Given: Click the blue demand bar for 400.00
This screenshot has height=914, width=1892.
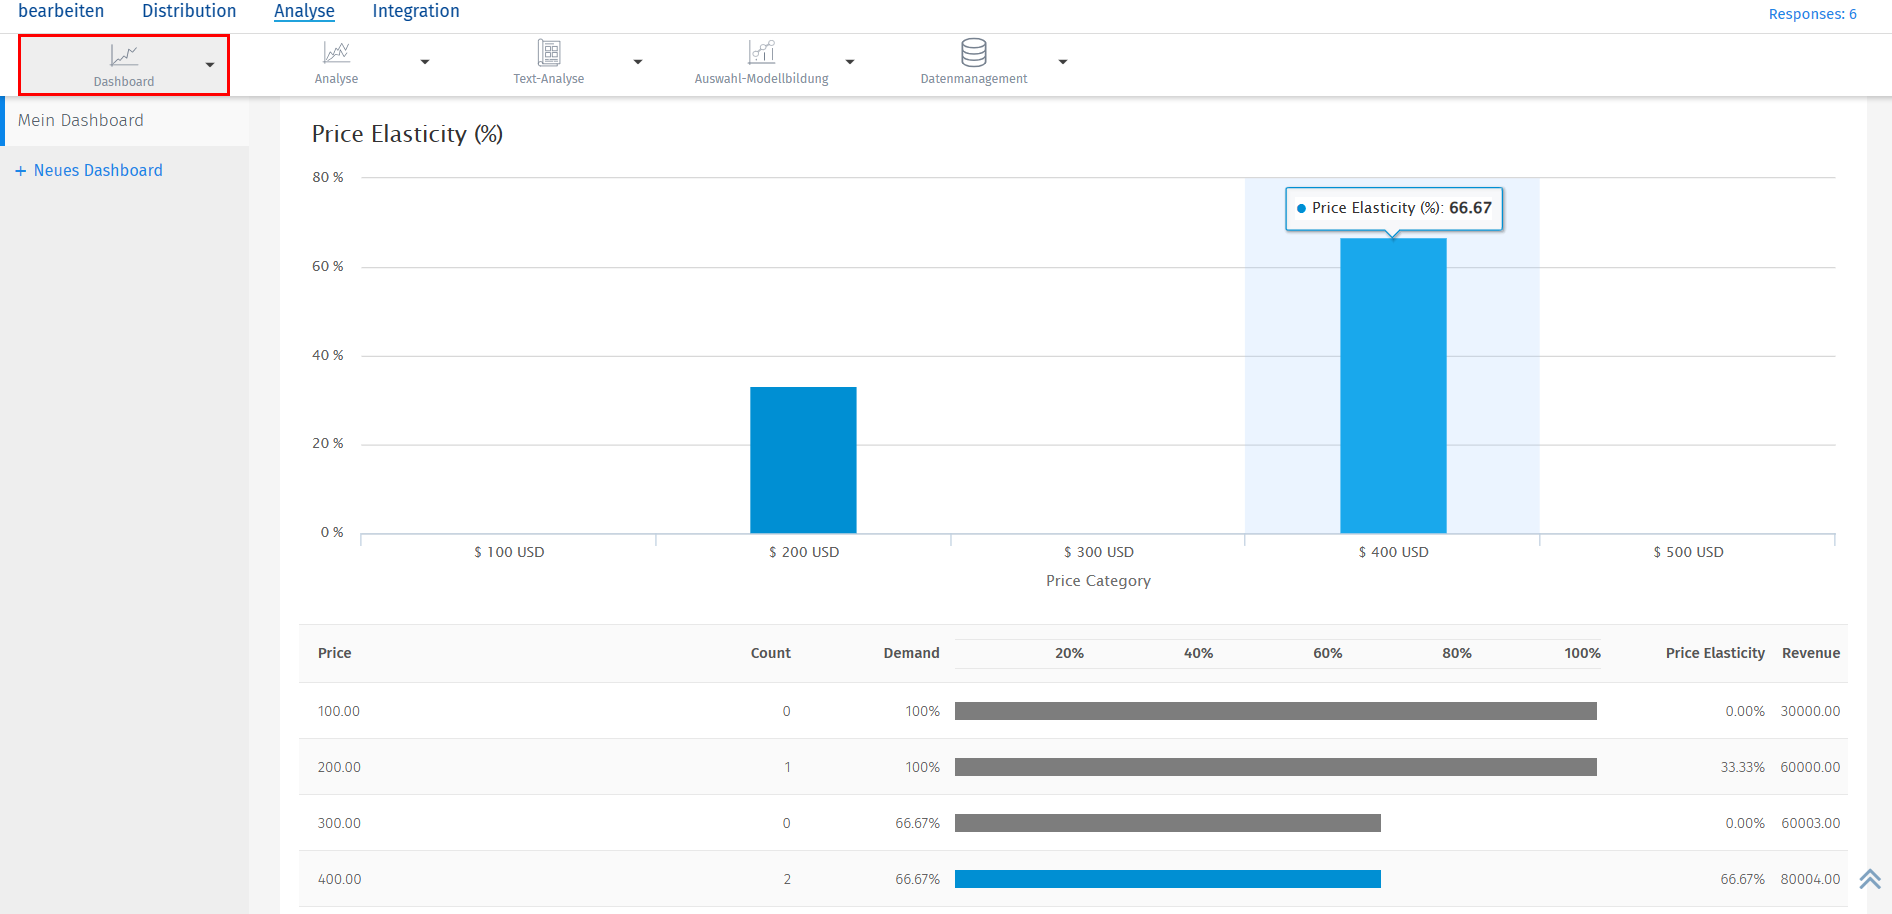Looking at the screenshot, I should tap(1167, 879).
